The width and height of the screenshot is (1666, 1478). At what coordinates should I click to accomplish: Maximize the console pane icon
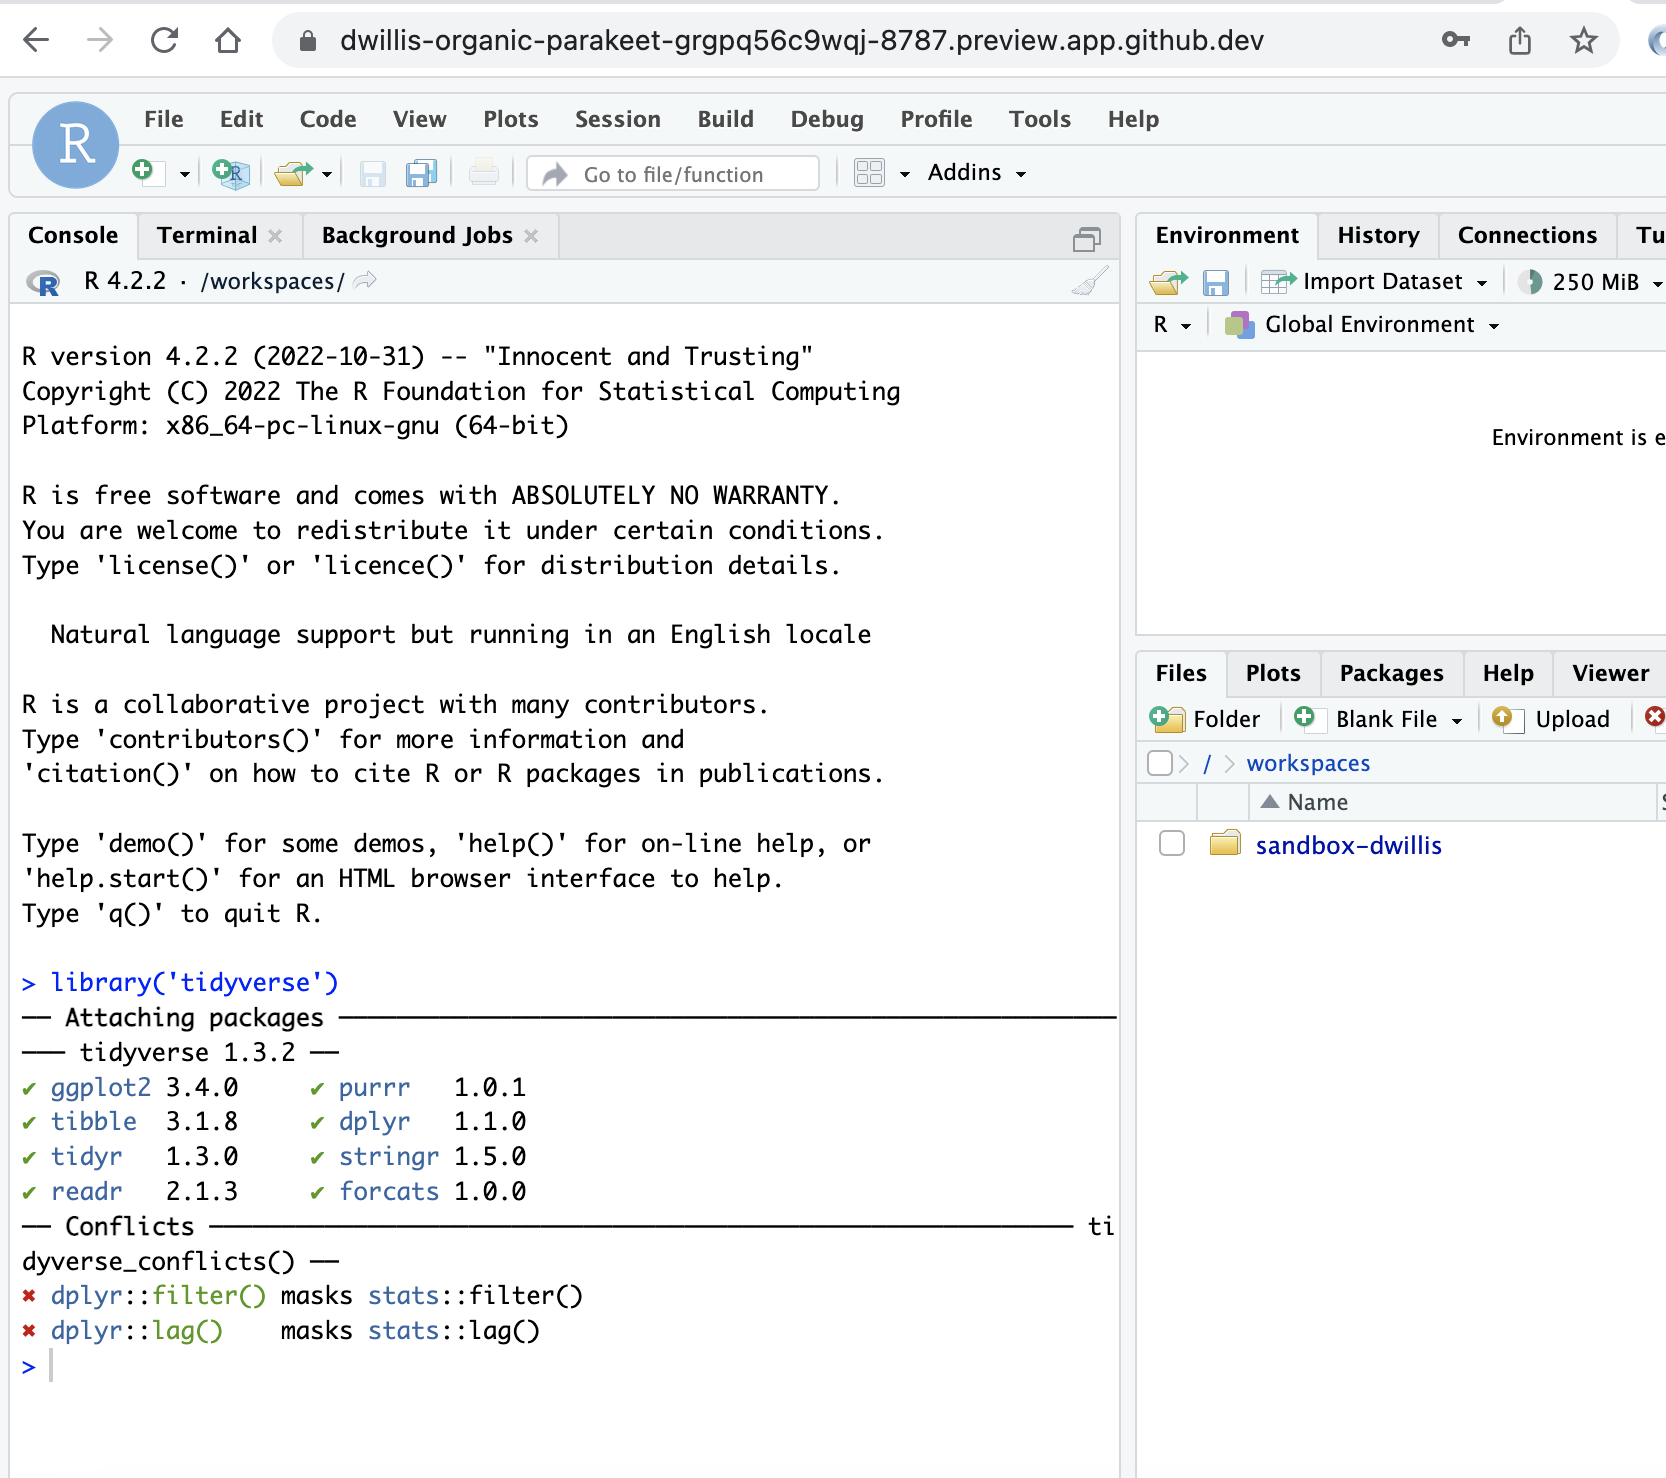point(1087,238)
